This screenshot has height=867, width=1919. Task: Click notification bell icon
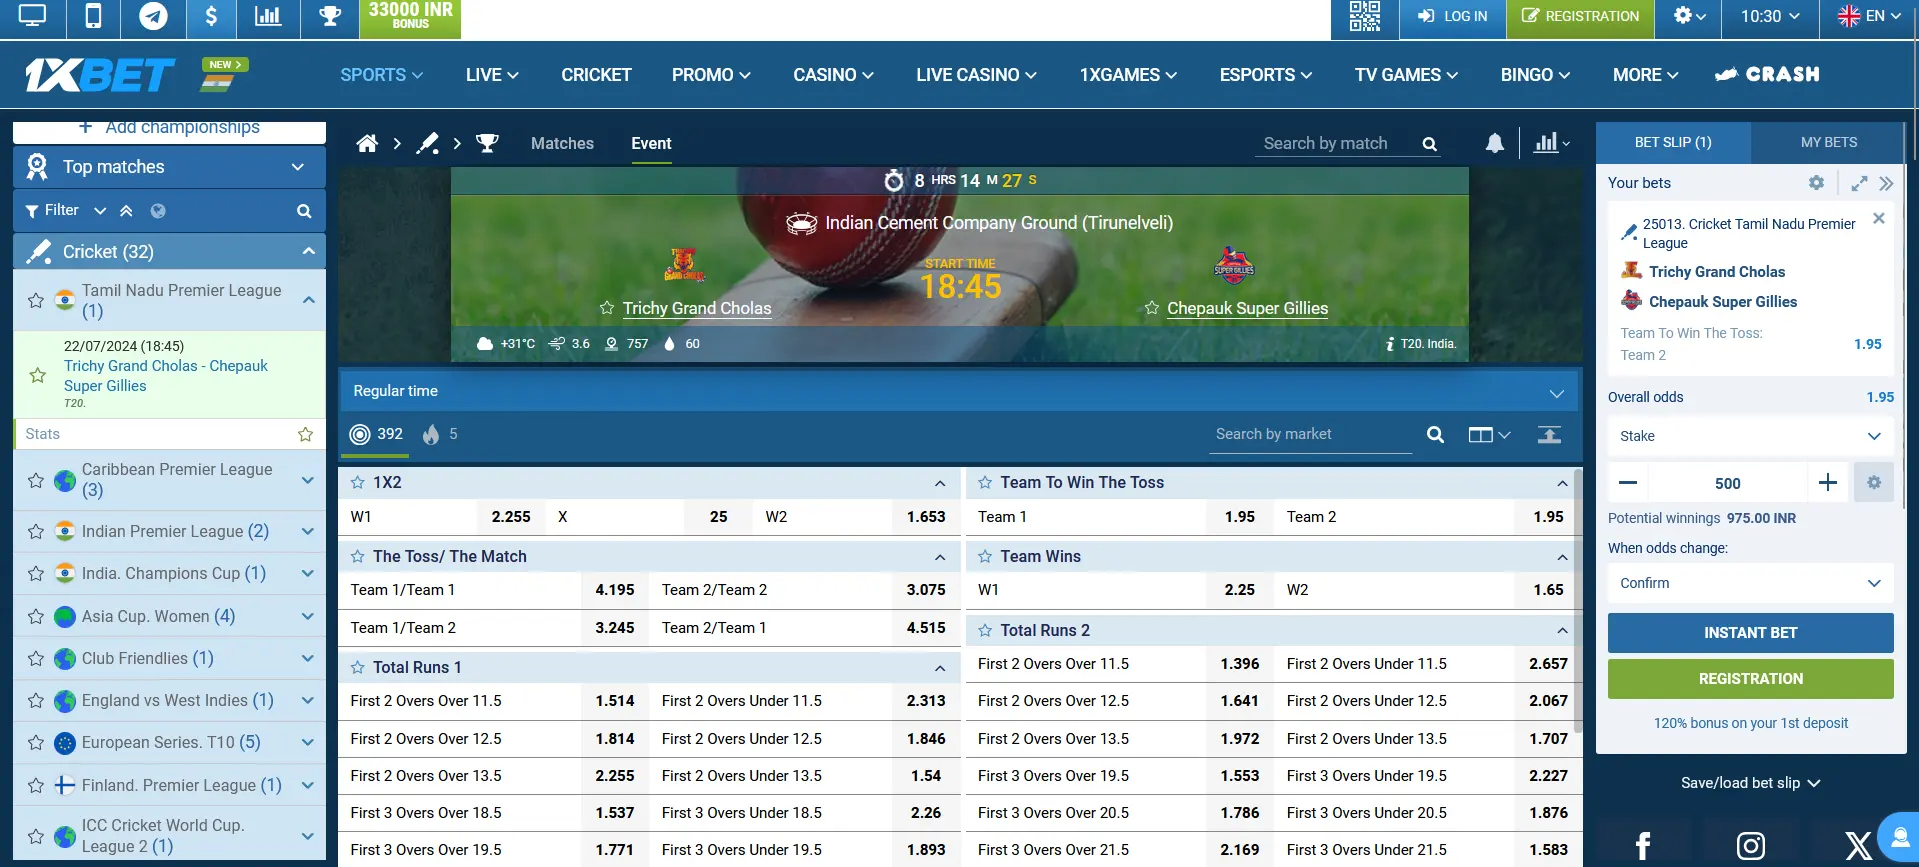[1494, 143]
